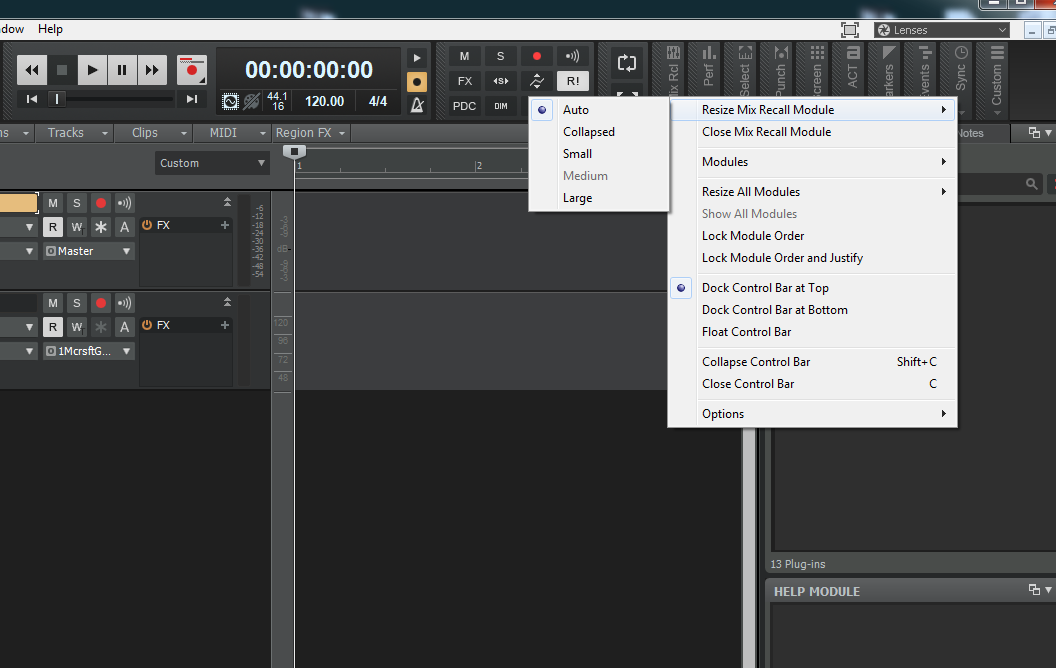Mute the first track with M button
Viewport: 1056px width, 668px height.
pos(53,203)
